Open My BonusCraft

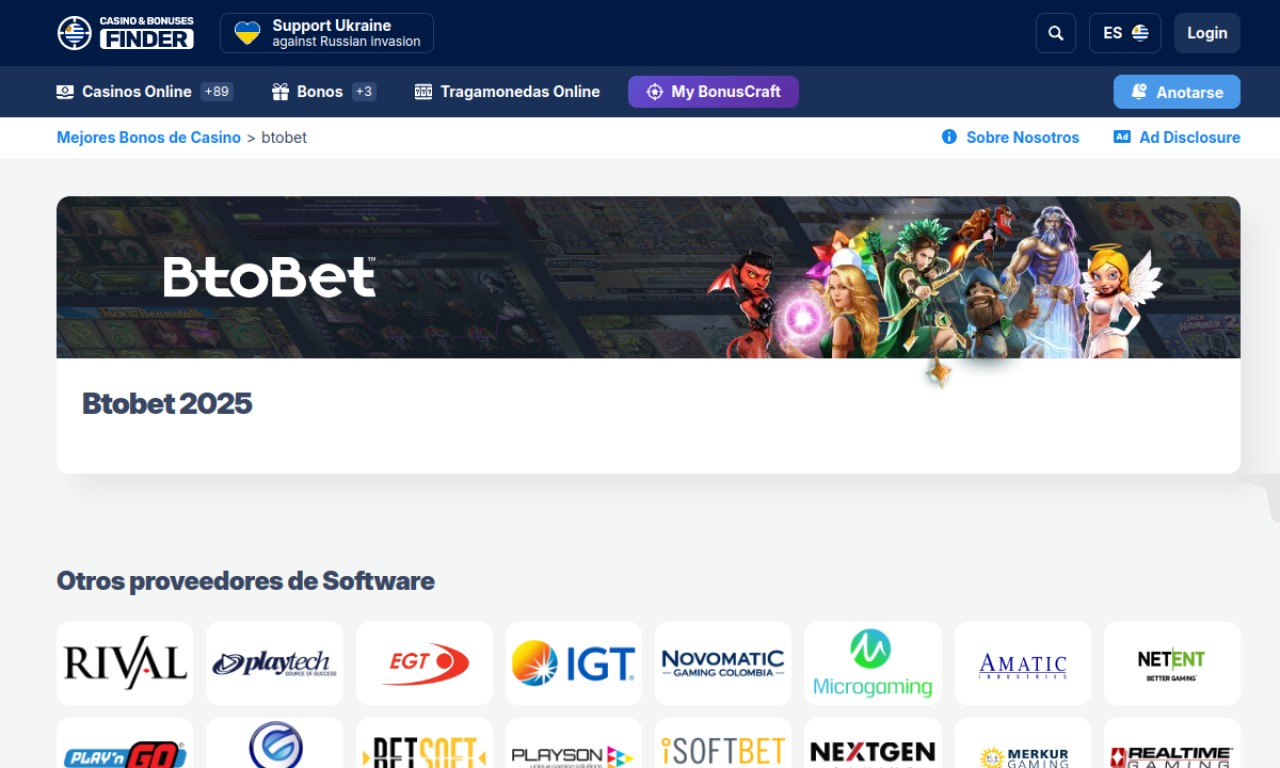point(713,92)
